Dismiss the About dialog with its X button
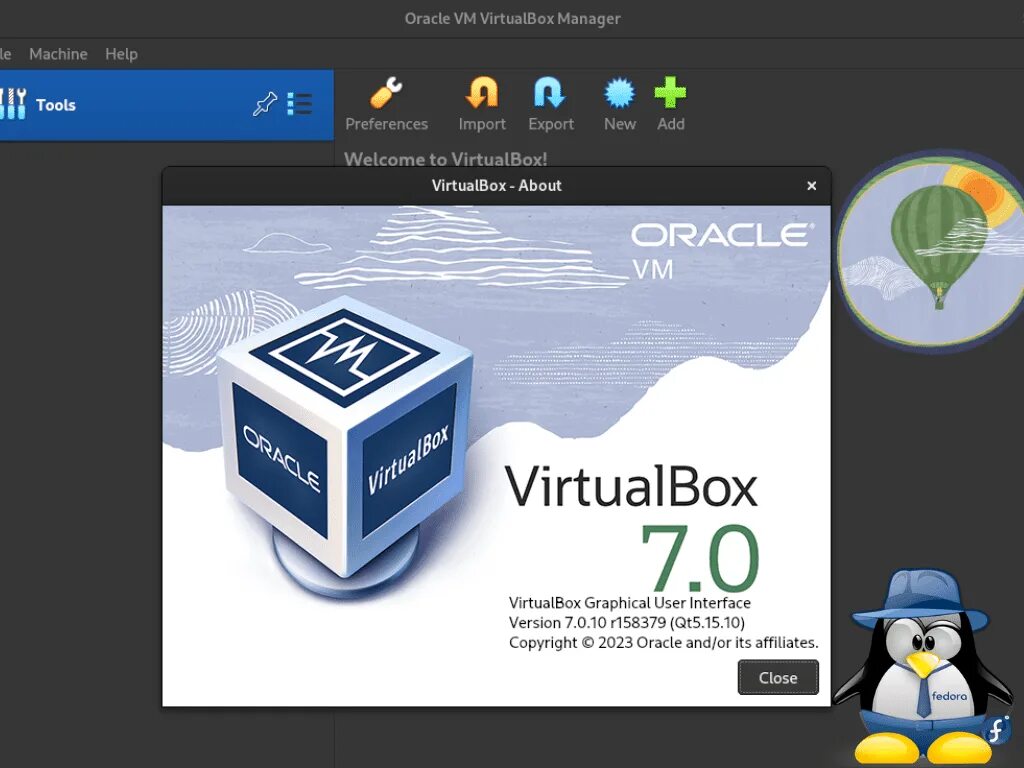Viewport: 1024px width, 768px height. pyautogui.click(x=812, y=186)
